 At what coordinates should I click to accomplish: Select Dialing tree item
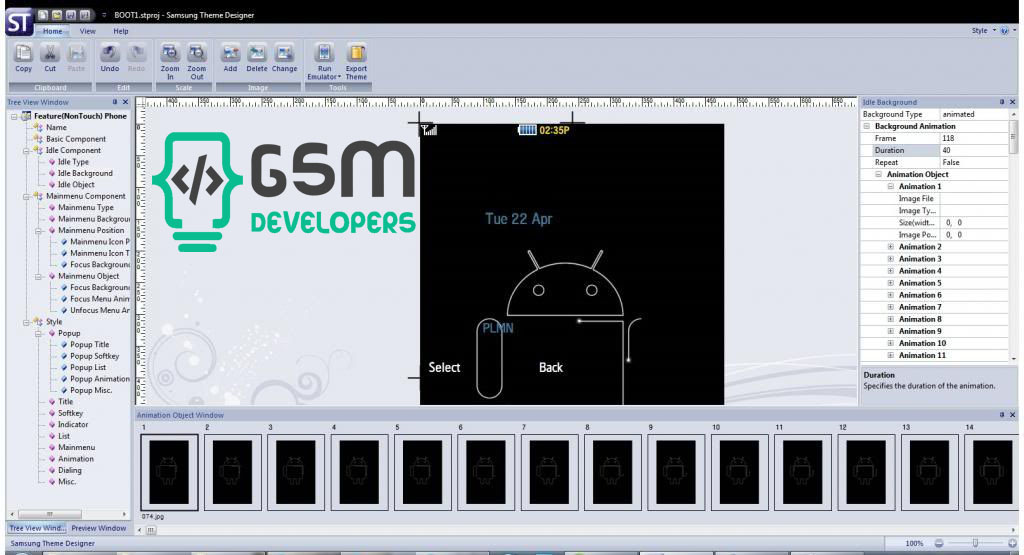[70, 470]
